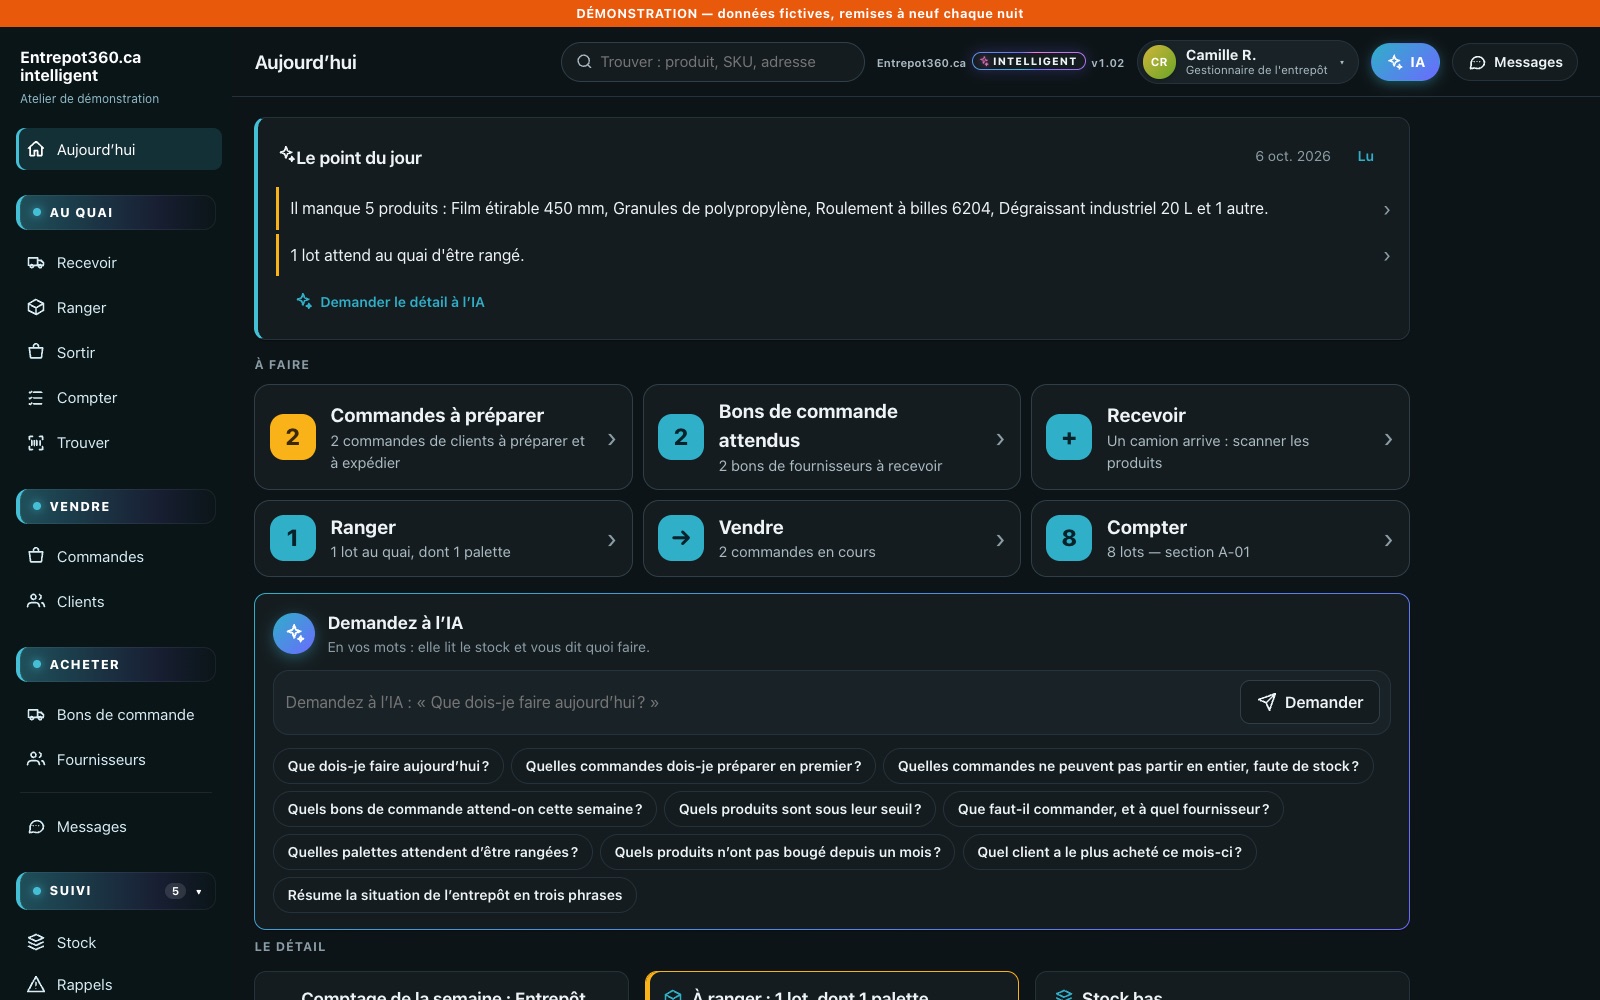Expand the '1 lot attend au quai' chevron
This screenshot has width=1600, height=1000.
[x=1387, y=257]
